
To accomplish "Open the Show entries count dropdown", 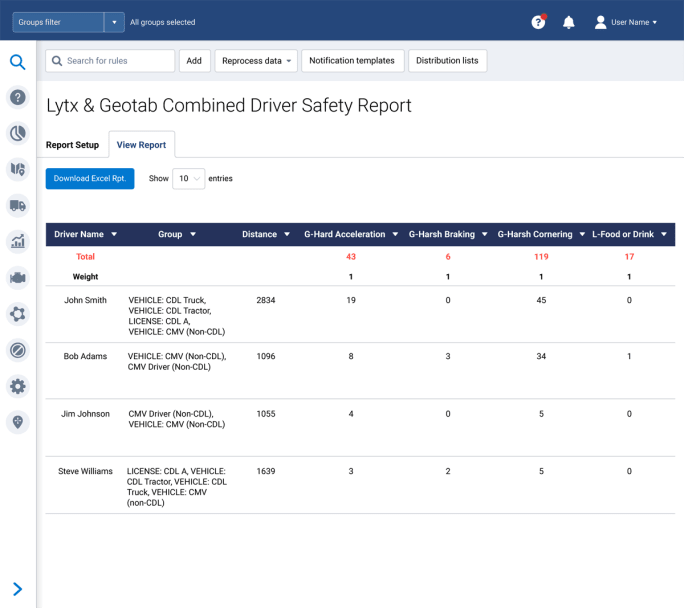I will 188,178.
